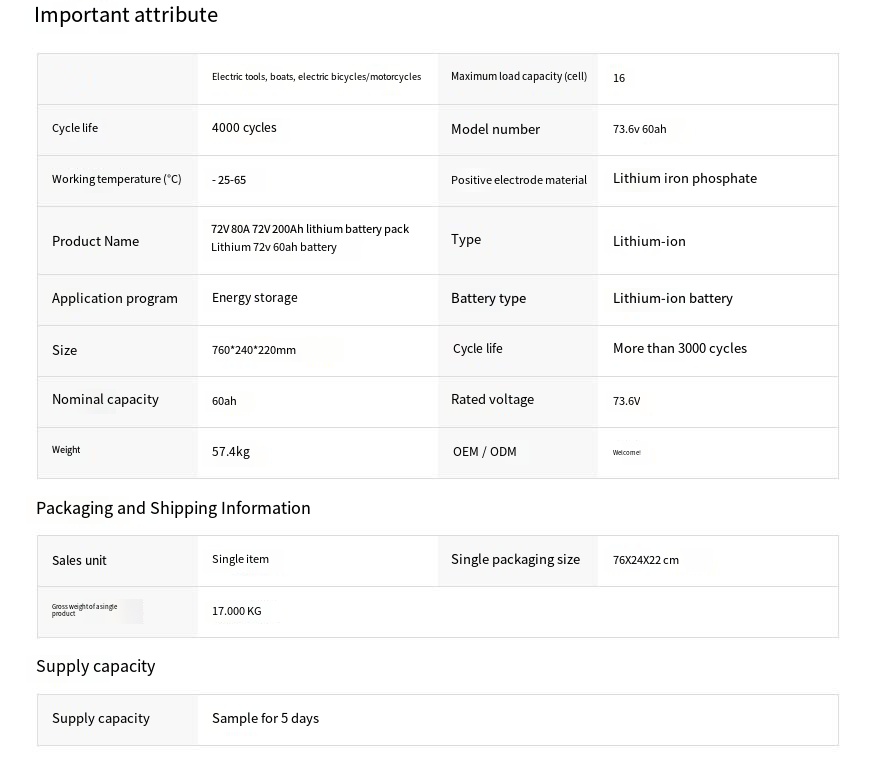Click the "Packaging and Shipping Information" heading
Viewport: 873px width, 758px height.
[x=173, y=508]
